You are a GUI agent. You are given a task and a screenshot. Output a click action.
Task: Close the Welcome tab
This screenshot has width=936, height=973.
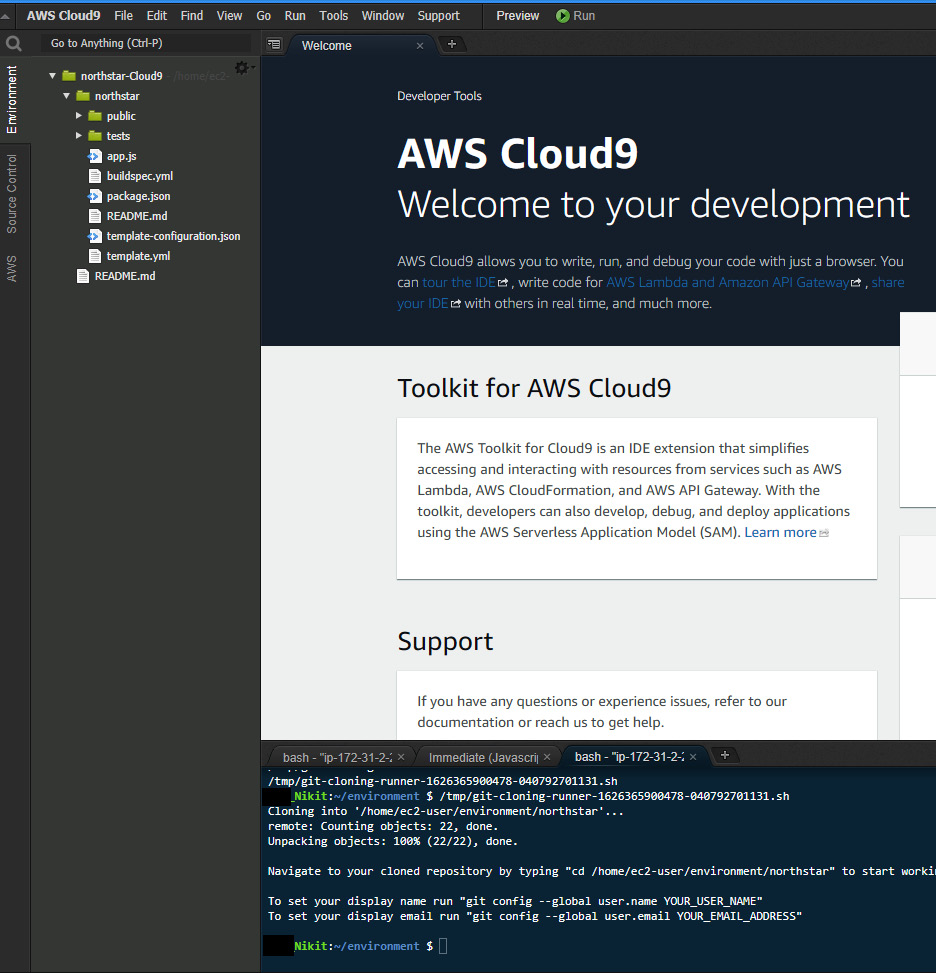[x=420, y=46]
